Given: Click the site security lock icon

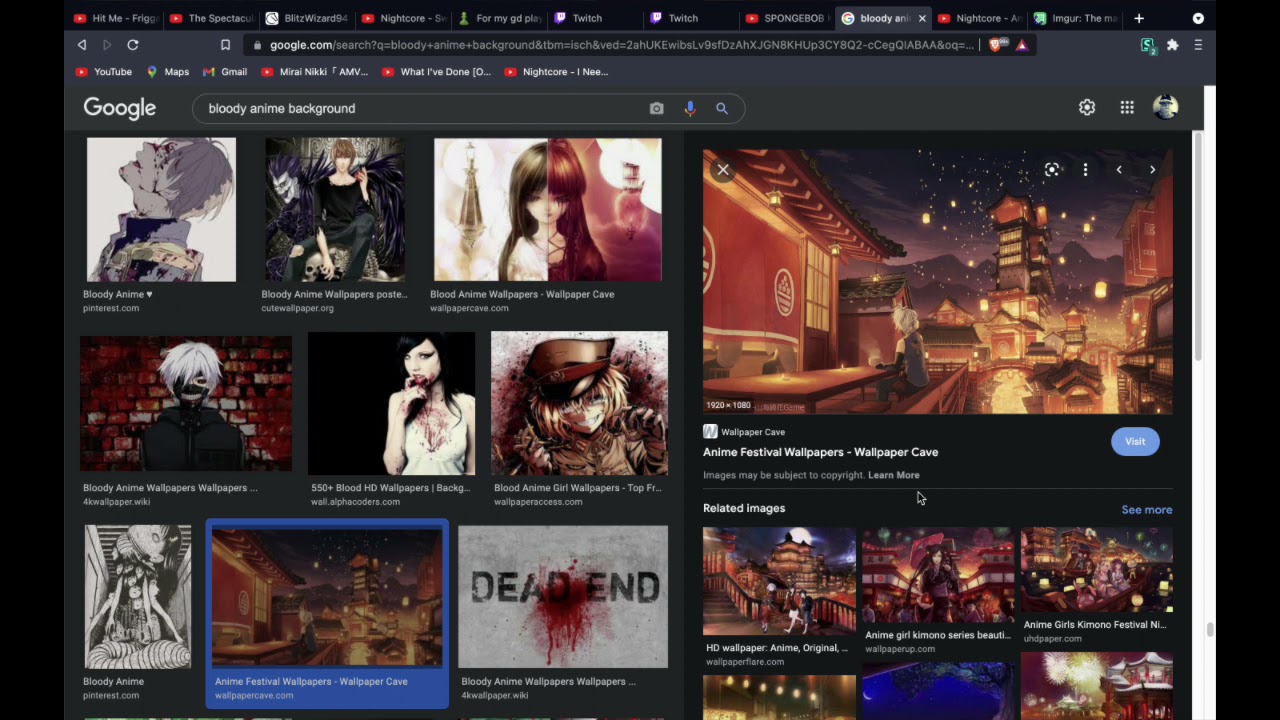Looking at the screenshot, I should click(x=258, y=45).
